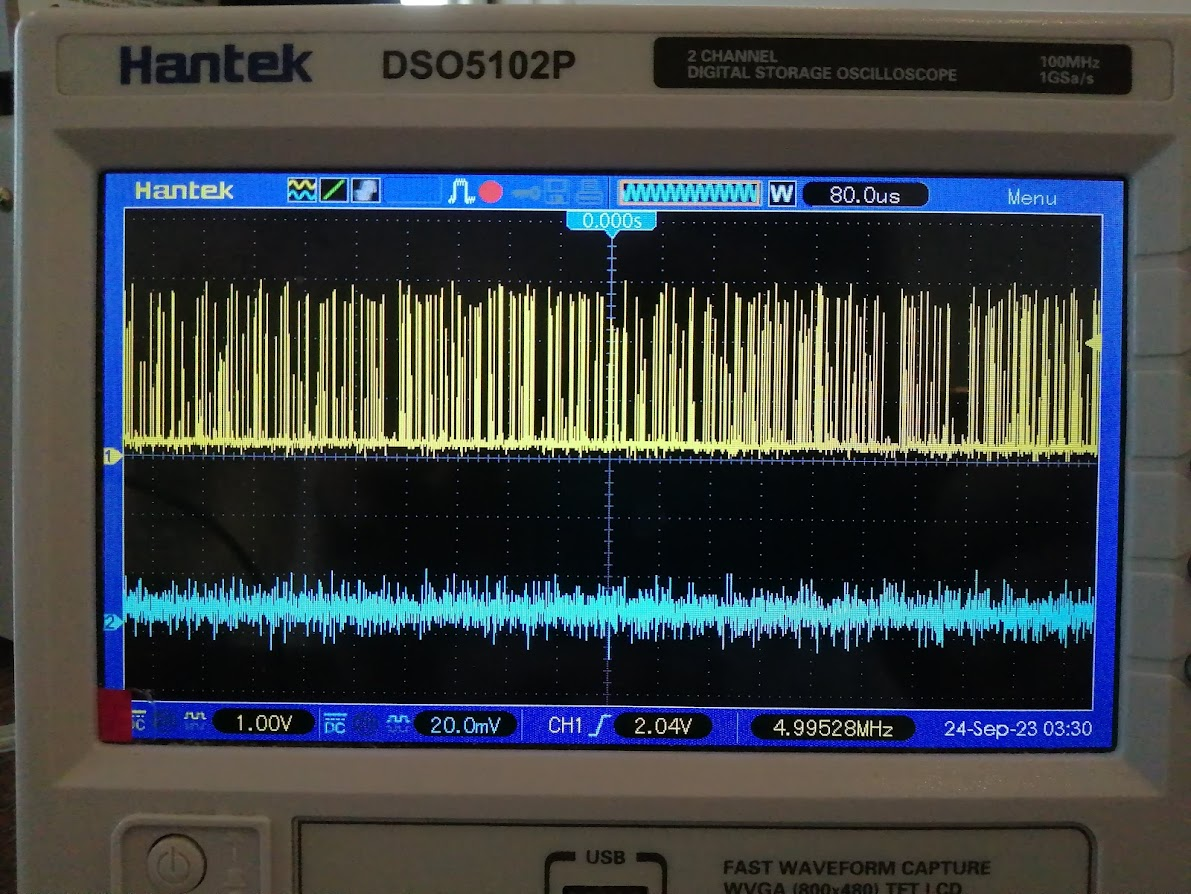Open the Menu label

click(1031, 197)
